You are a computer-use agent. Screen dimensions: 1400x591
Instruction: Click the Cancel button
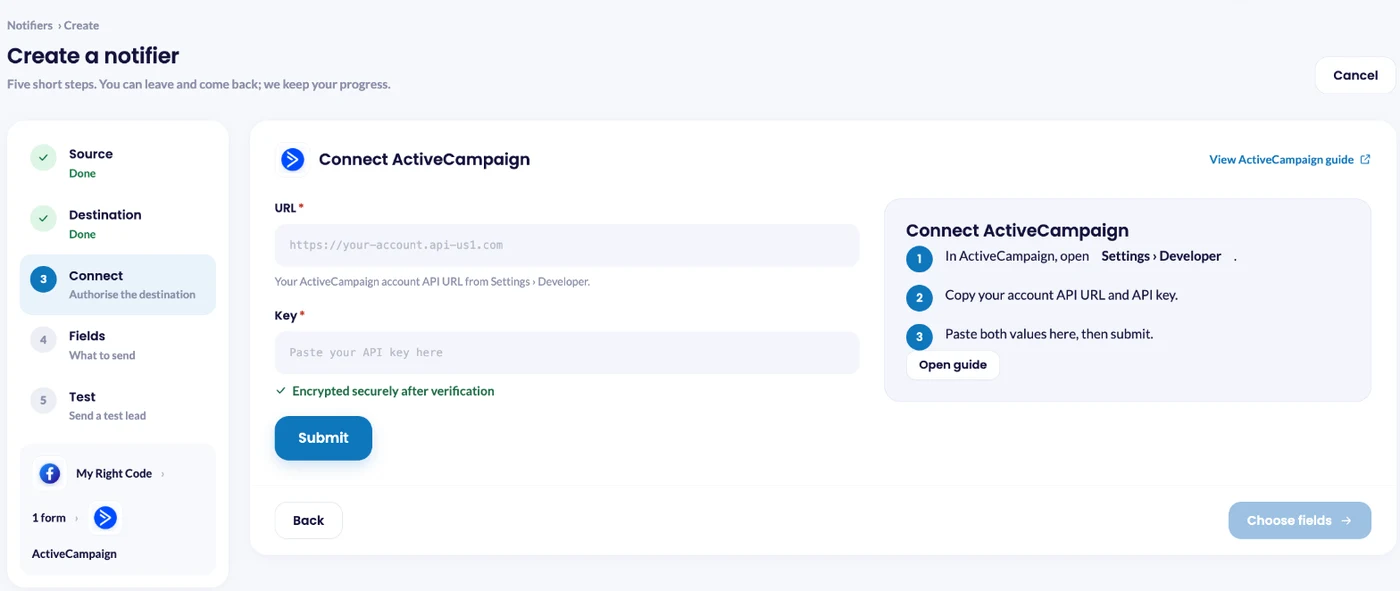(1355, 75)
